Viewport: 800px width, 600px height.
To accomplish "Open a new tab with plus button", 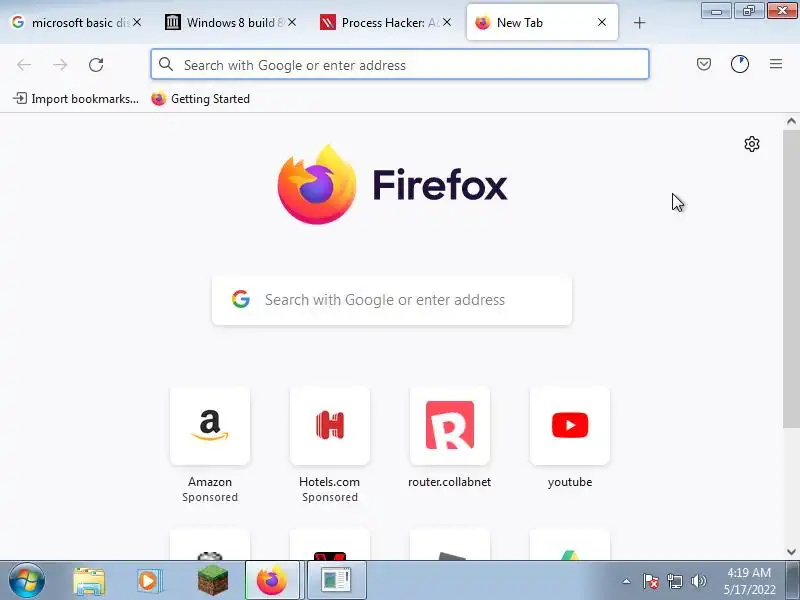I will point(639,22).
